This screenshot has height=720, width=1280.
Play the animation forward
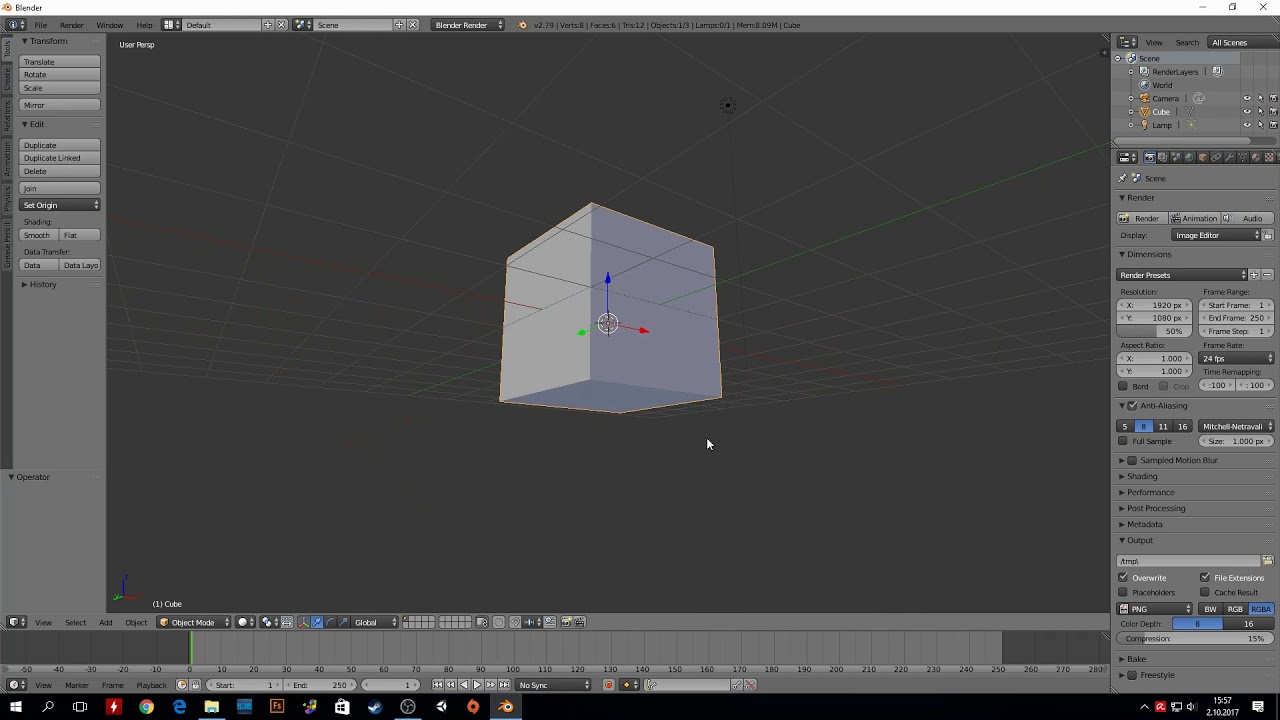tap(477, 685)
